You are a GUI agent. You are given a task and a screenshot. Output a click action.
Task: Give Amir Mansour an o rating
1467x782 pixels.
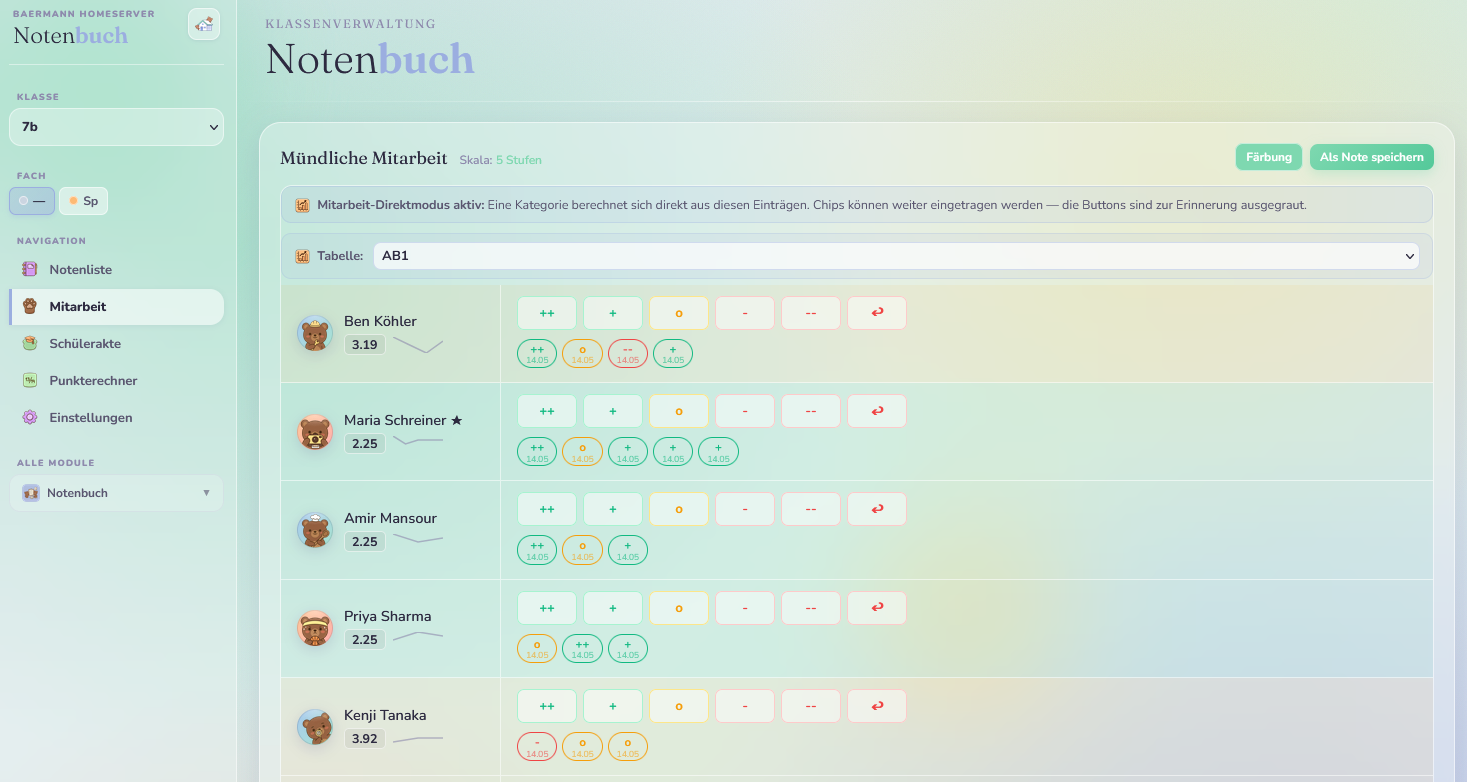[x=679, y=509]
